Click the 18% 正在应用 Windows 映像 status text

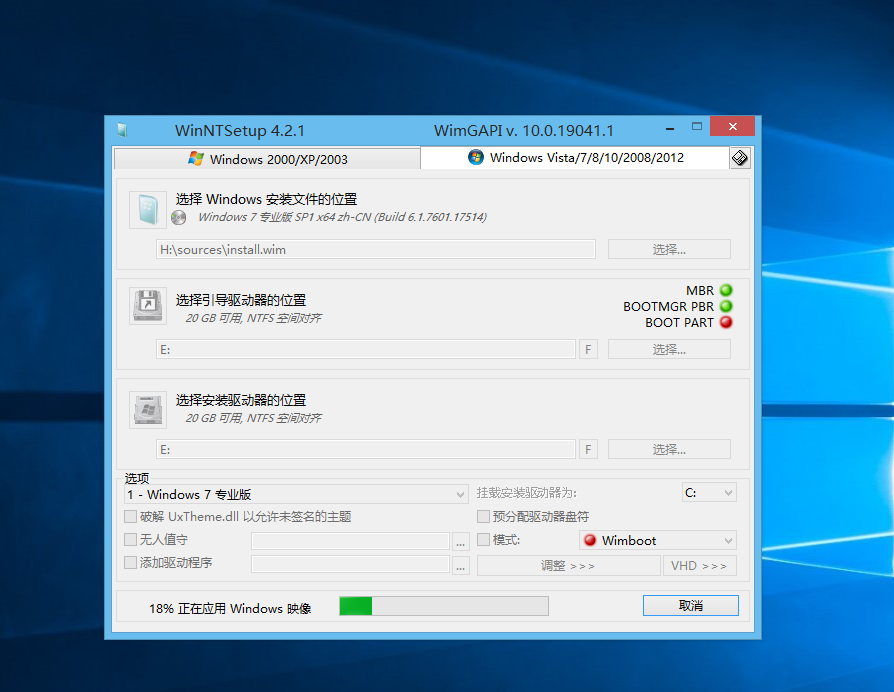230,609
